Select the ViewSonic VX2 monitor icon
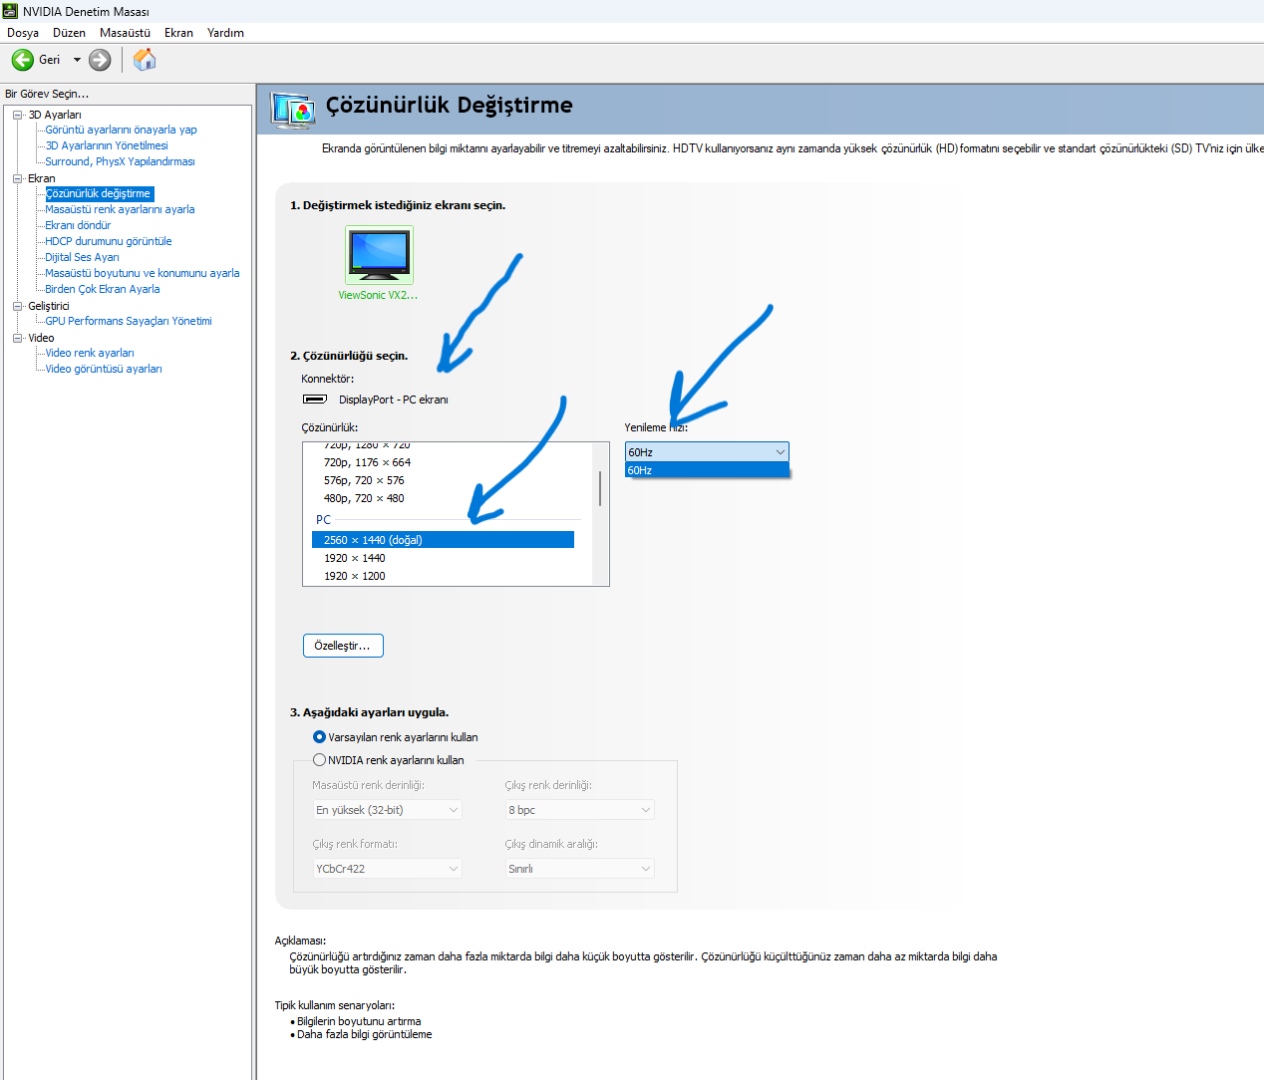The height and width of the screenshot is (1080, 1264). 379,255
